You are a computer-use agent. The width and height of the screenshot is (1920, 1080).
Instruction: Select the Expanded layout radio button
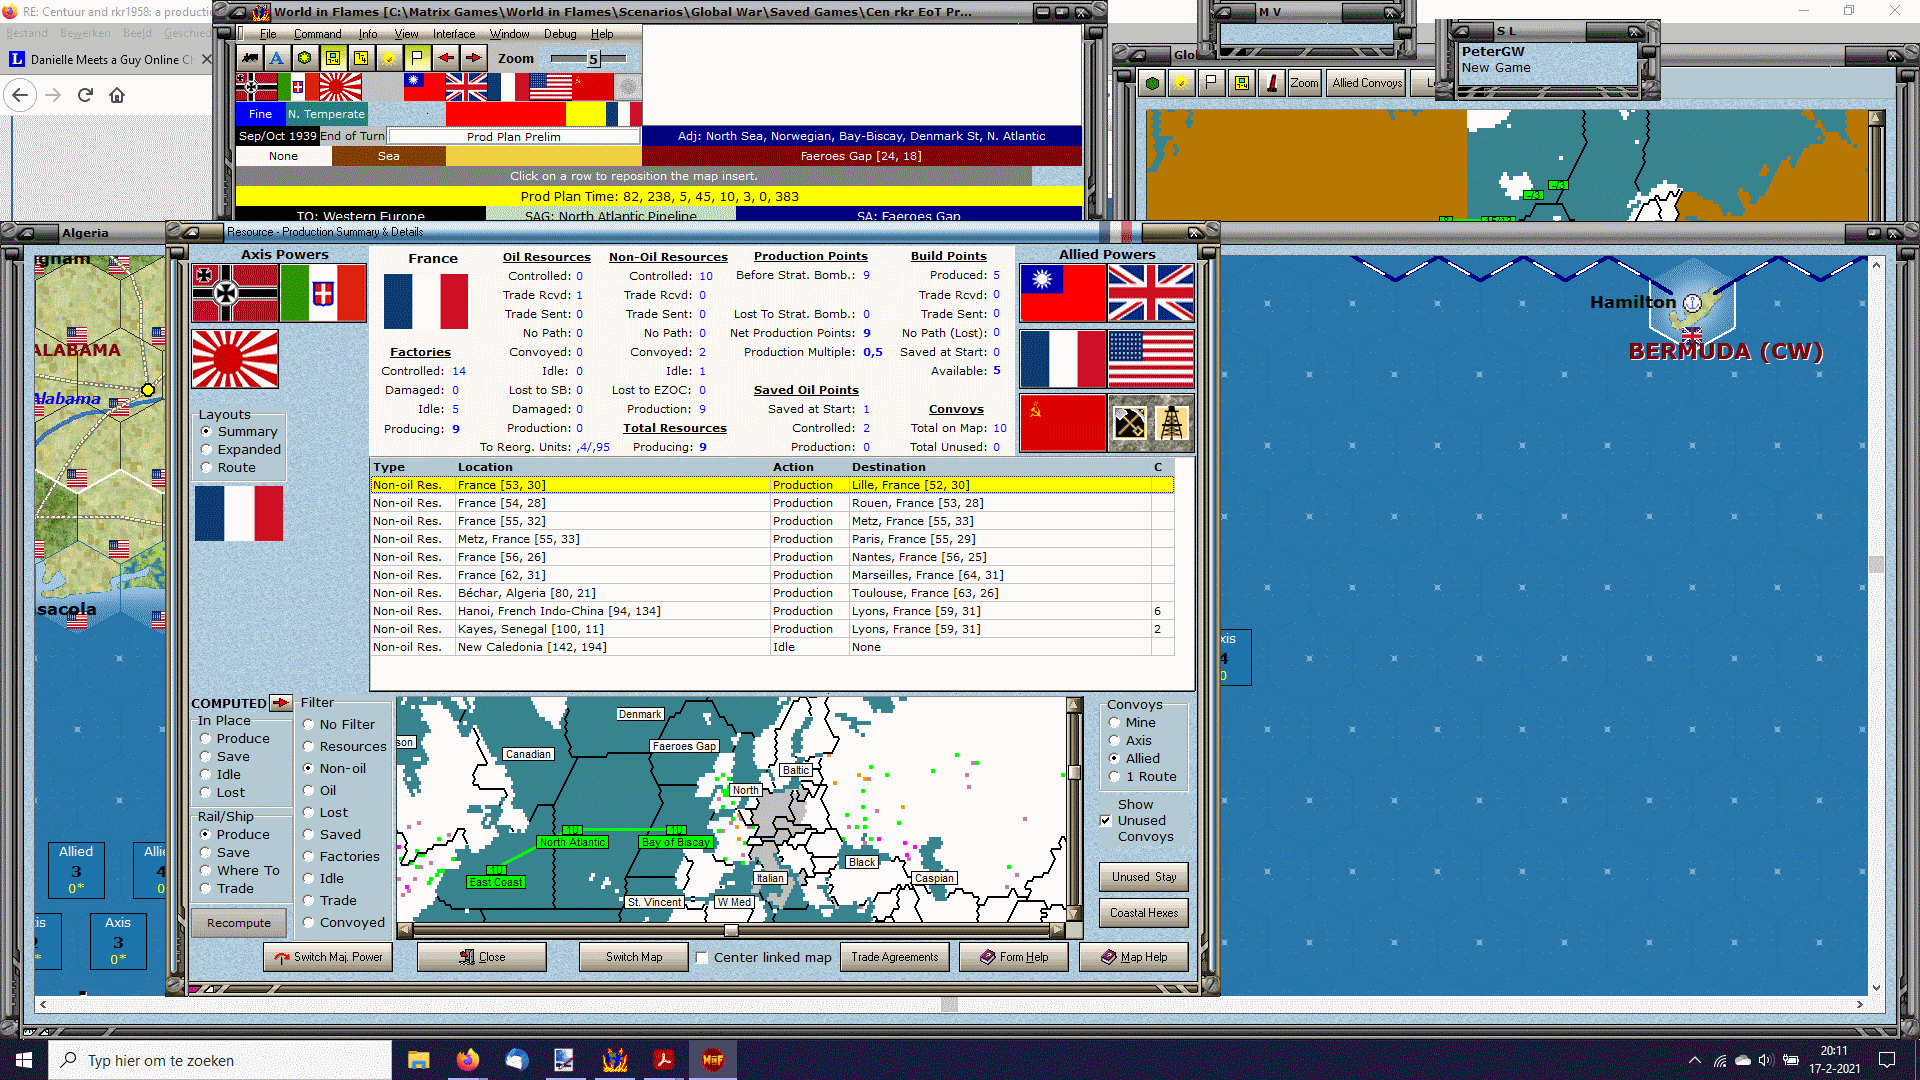[x=207, y=450]
